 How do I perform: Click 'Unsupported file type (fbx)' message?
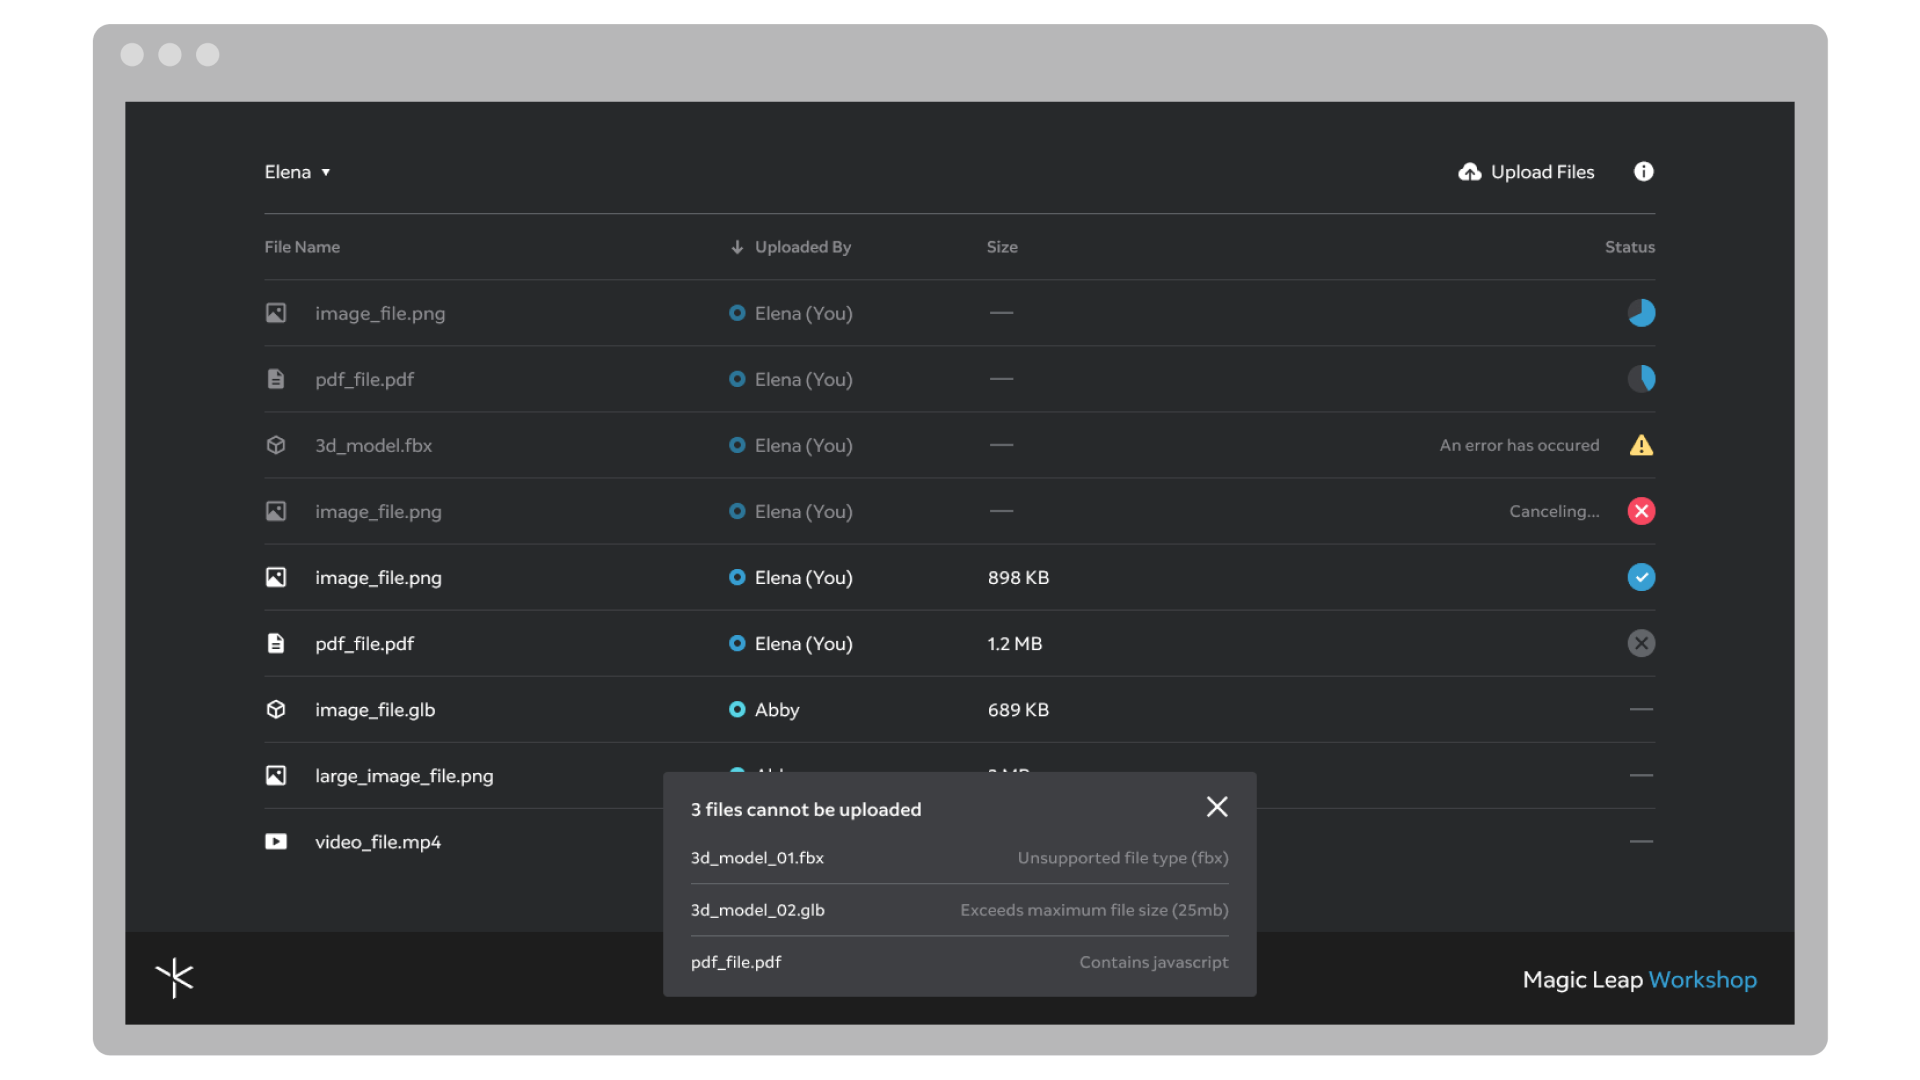(1123, 858)
